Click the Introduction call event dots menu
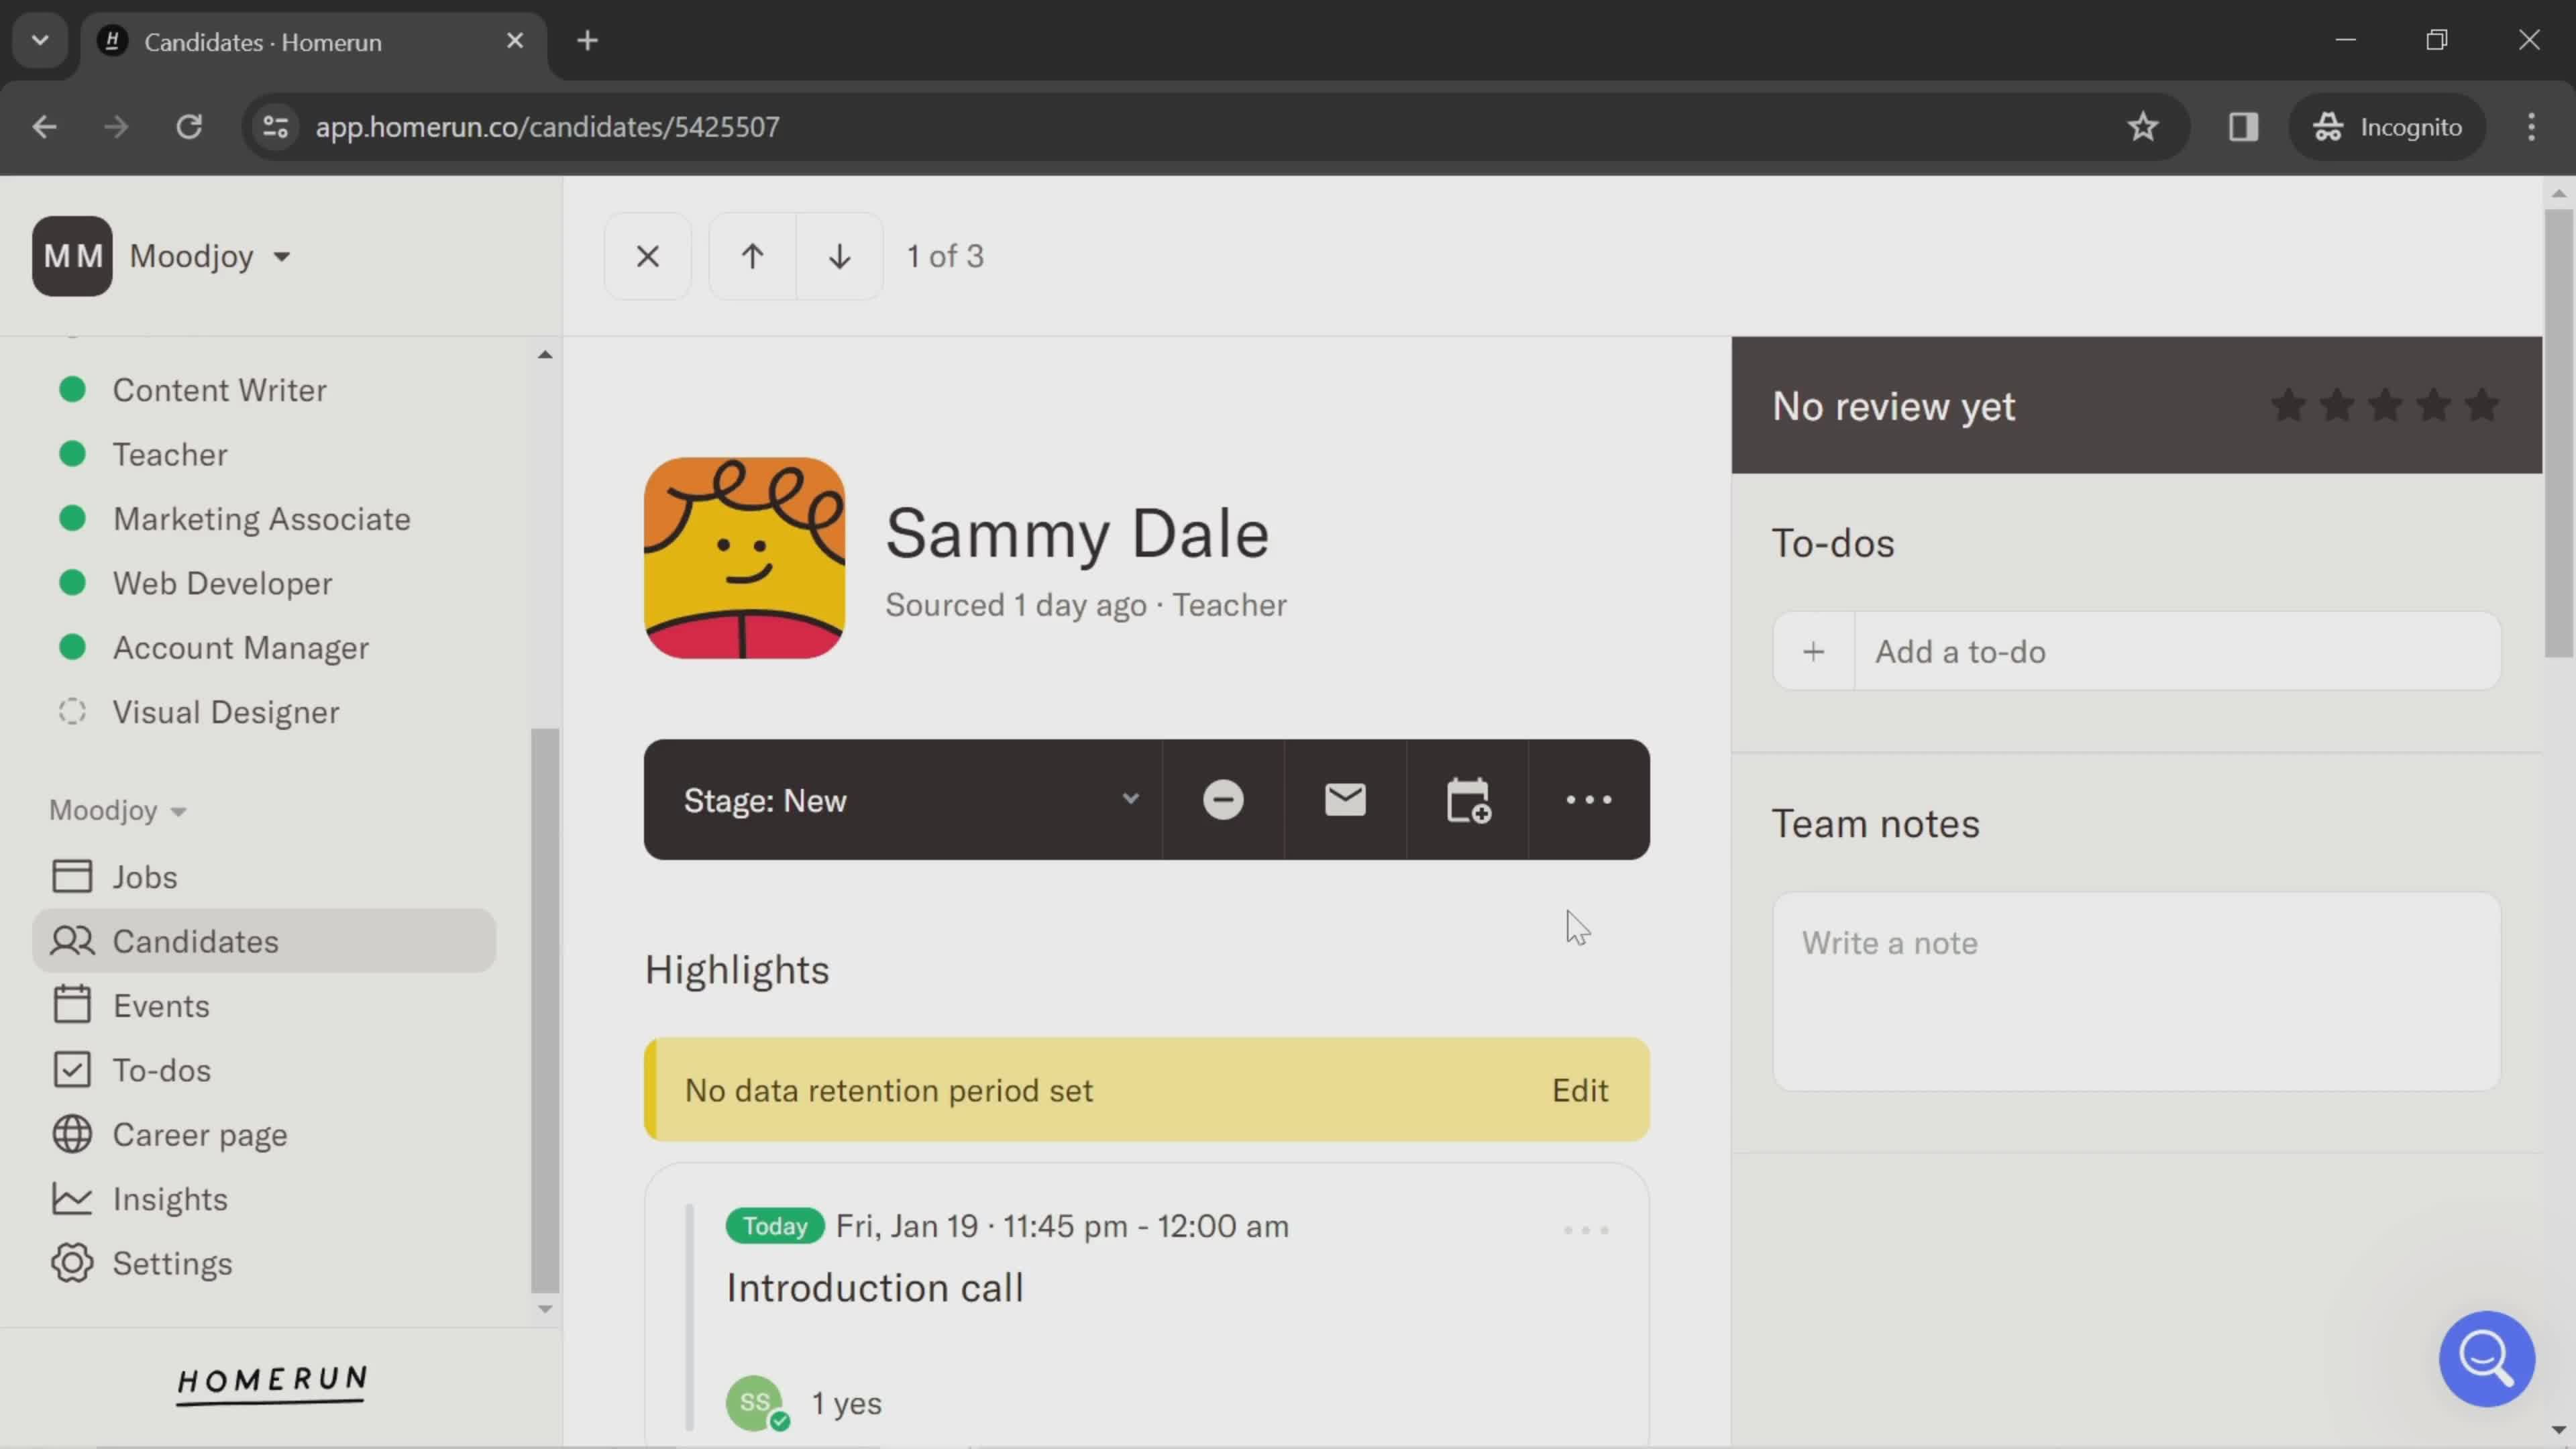The image size is (2576, 1449). click(1587, 1230)
